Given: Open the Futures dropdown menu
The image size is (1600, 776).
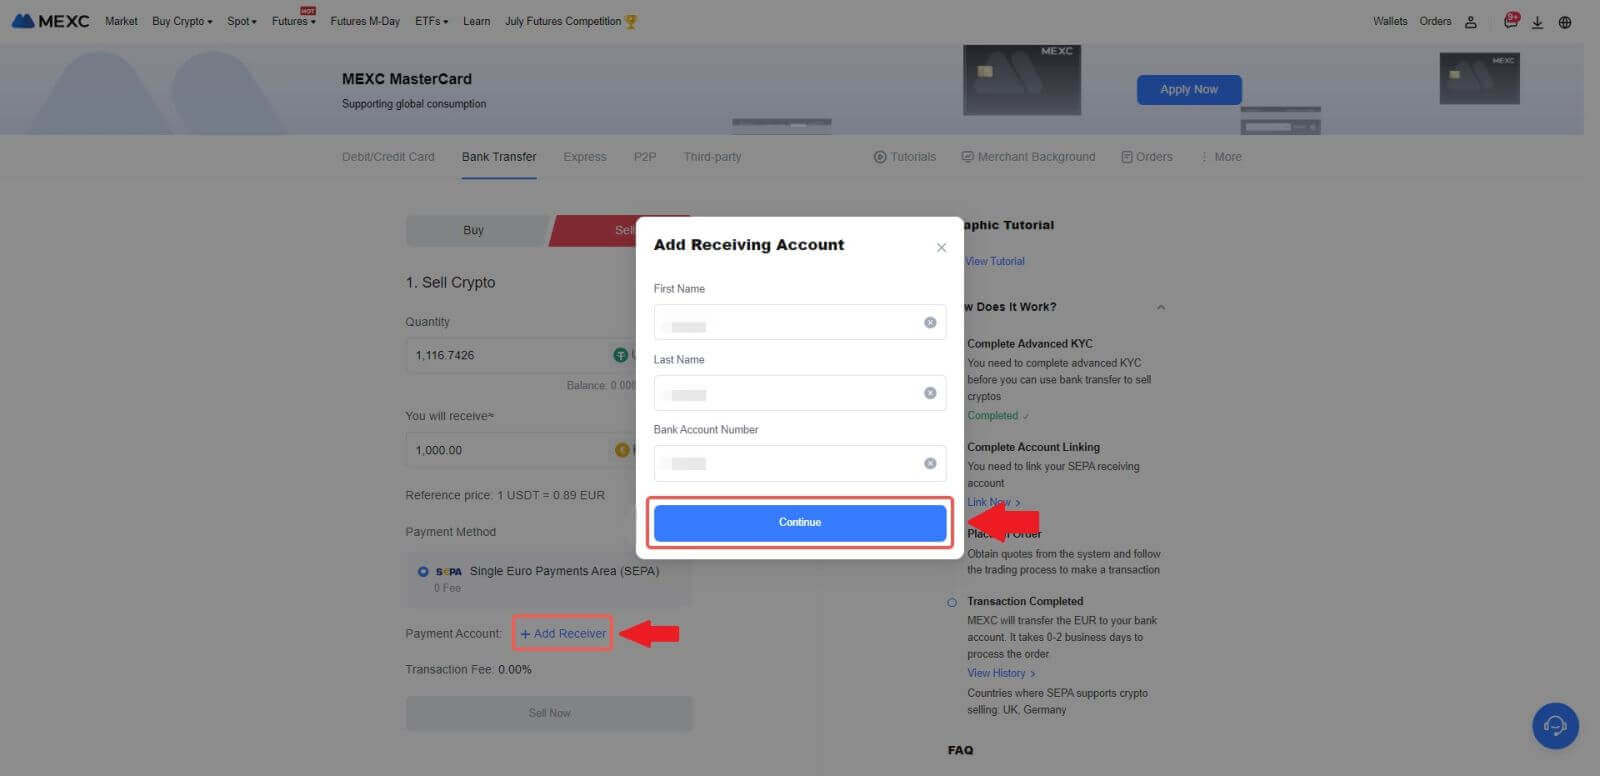Looking at the screenshot, I should tap(293, 21).
